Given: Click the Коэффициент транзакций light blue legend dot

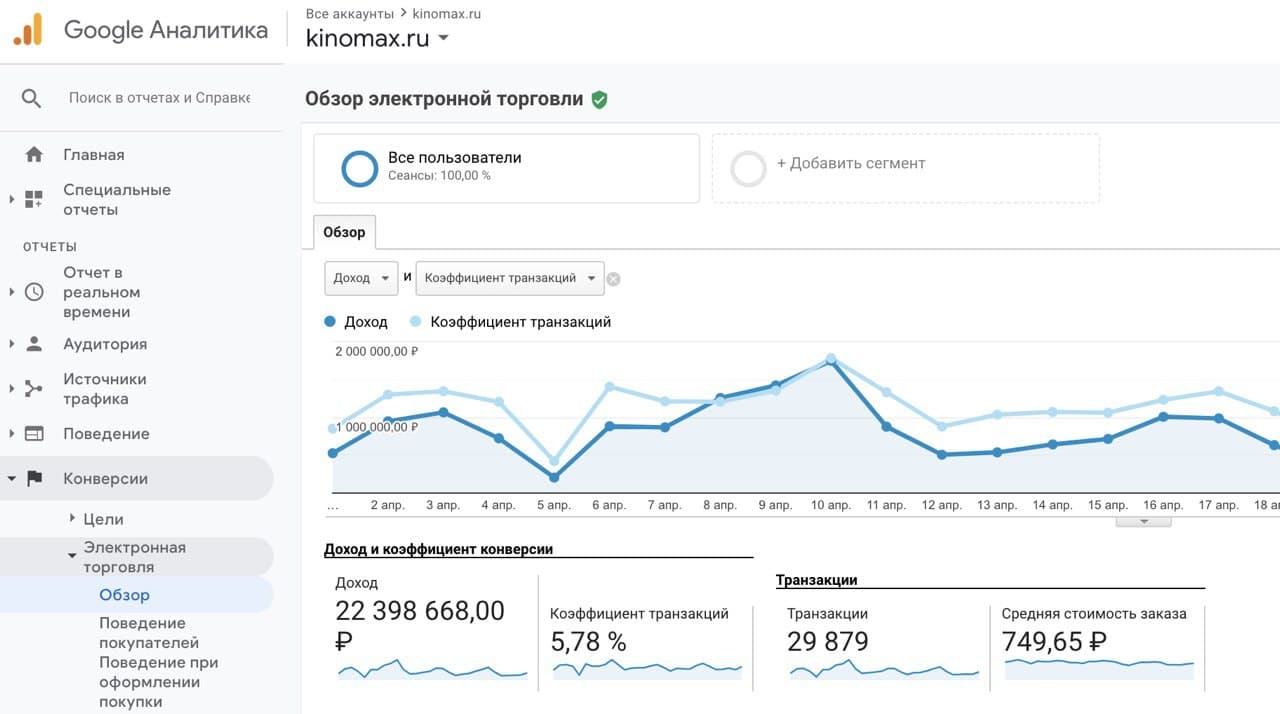Looking at the screenshot, I should point(417,322).
